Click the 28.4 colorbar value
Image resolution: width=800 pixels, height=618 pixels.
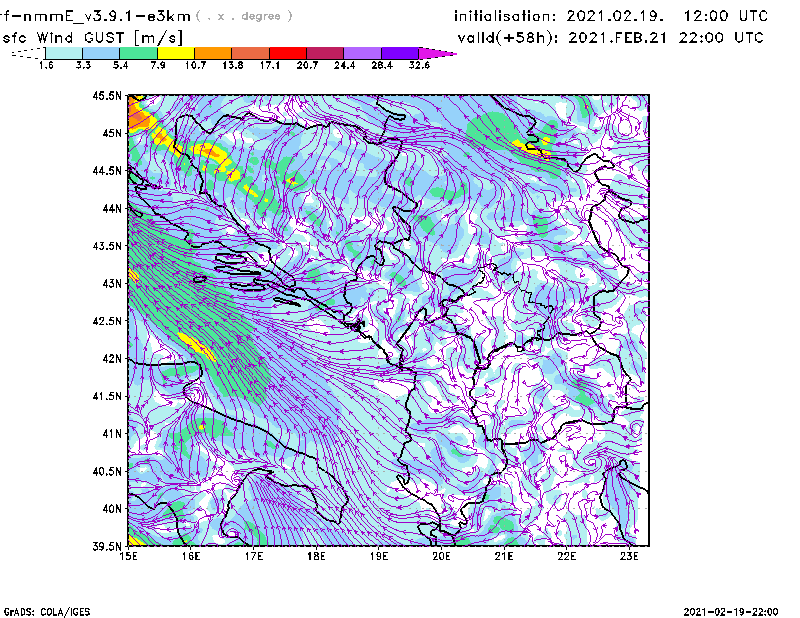(x=382, y=65)
